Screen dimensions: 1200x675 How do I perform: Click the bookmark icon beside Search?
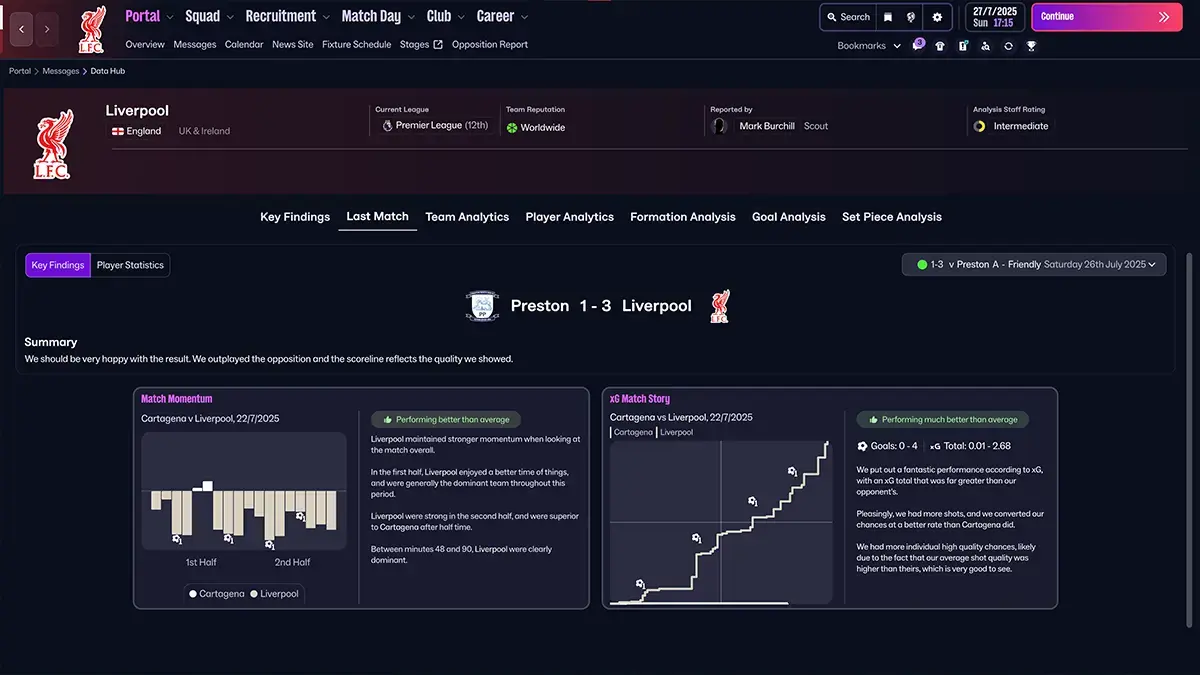tap(887, 17)
